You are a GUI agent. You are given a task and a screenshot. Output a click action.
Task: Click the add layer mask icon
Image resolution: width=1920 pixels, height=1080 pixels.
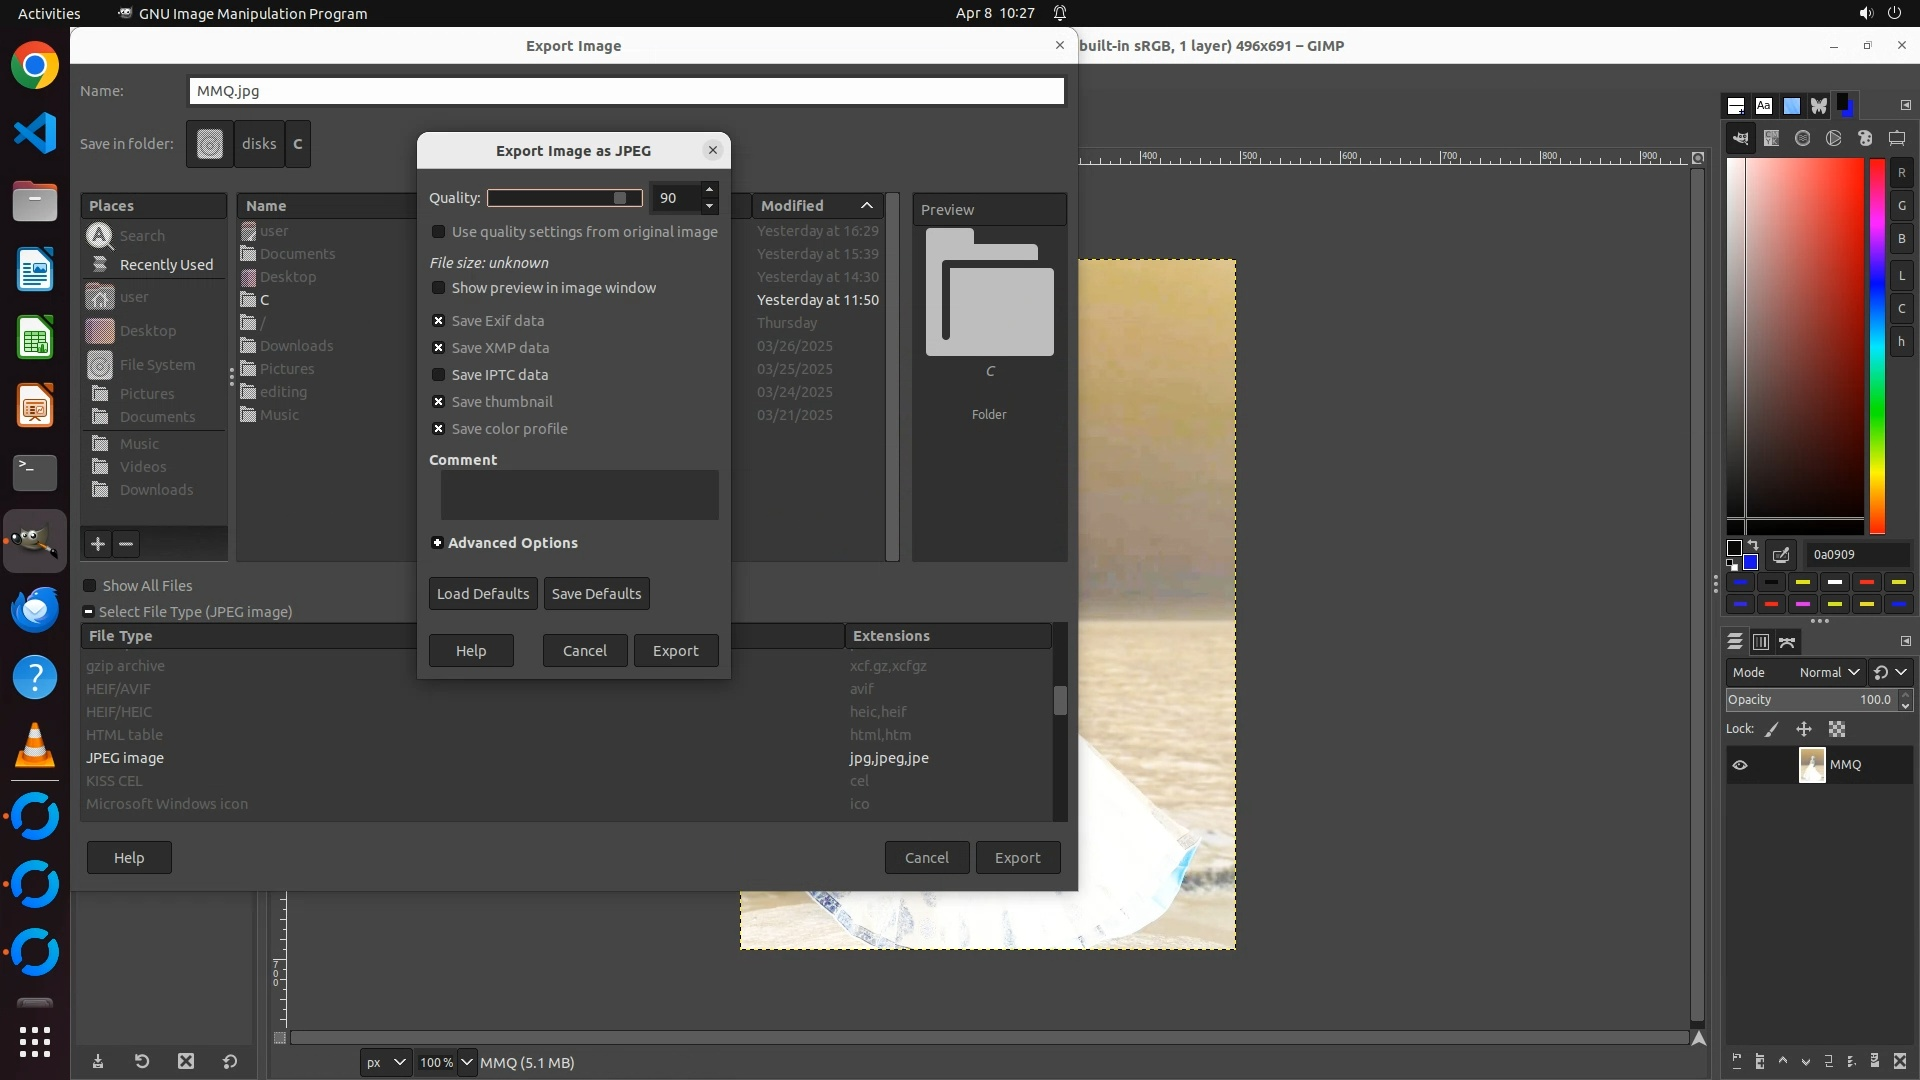1875,1061
